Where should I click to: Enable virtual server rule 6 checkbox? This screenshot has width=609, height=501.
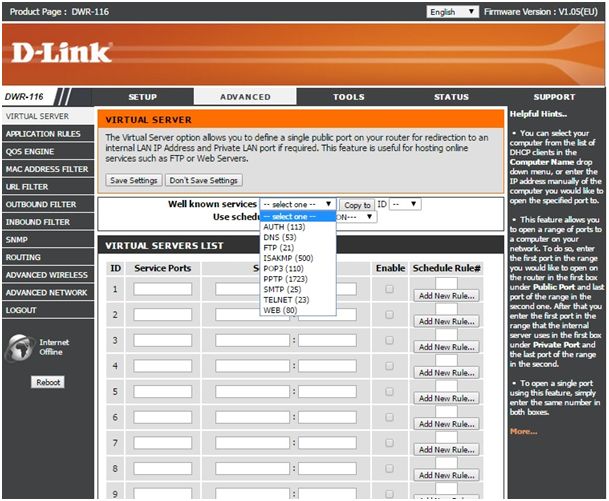click(389, 417)
